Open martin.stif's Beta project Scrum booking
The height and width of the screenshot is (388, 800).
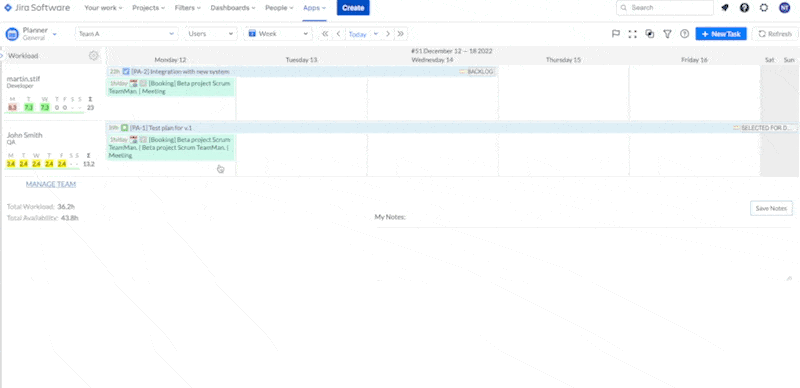(170, 87)
